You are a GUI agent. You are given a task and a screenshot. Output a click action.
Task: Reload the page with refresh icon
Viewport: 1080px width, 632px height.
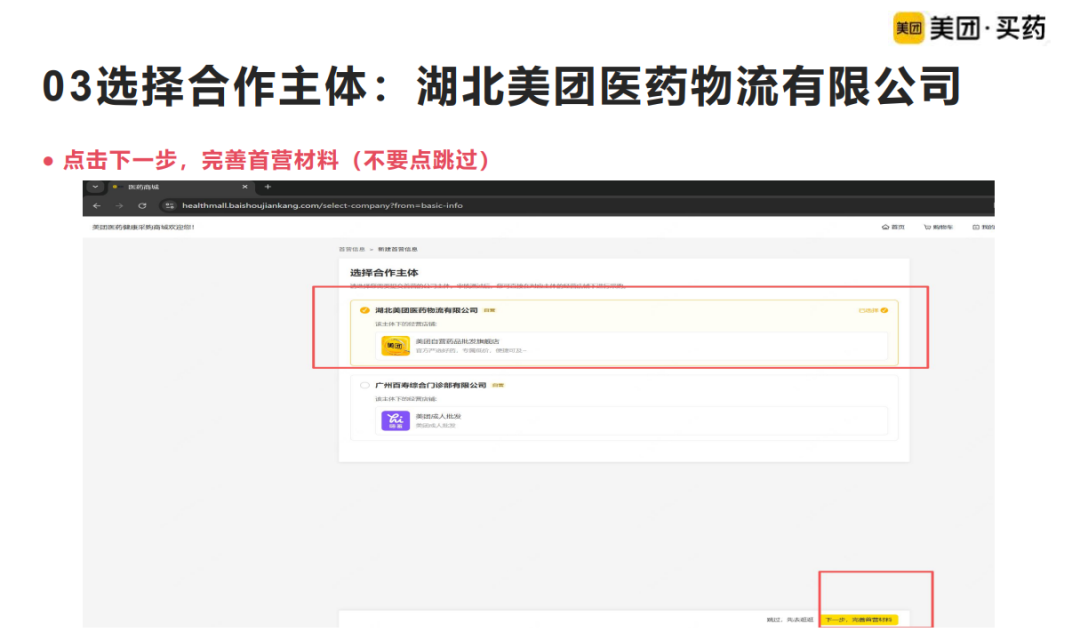pyautogui.click(x=142, y=206)
